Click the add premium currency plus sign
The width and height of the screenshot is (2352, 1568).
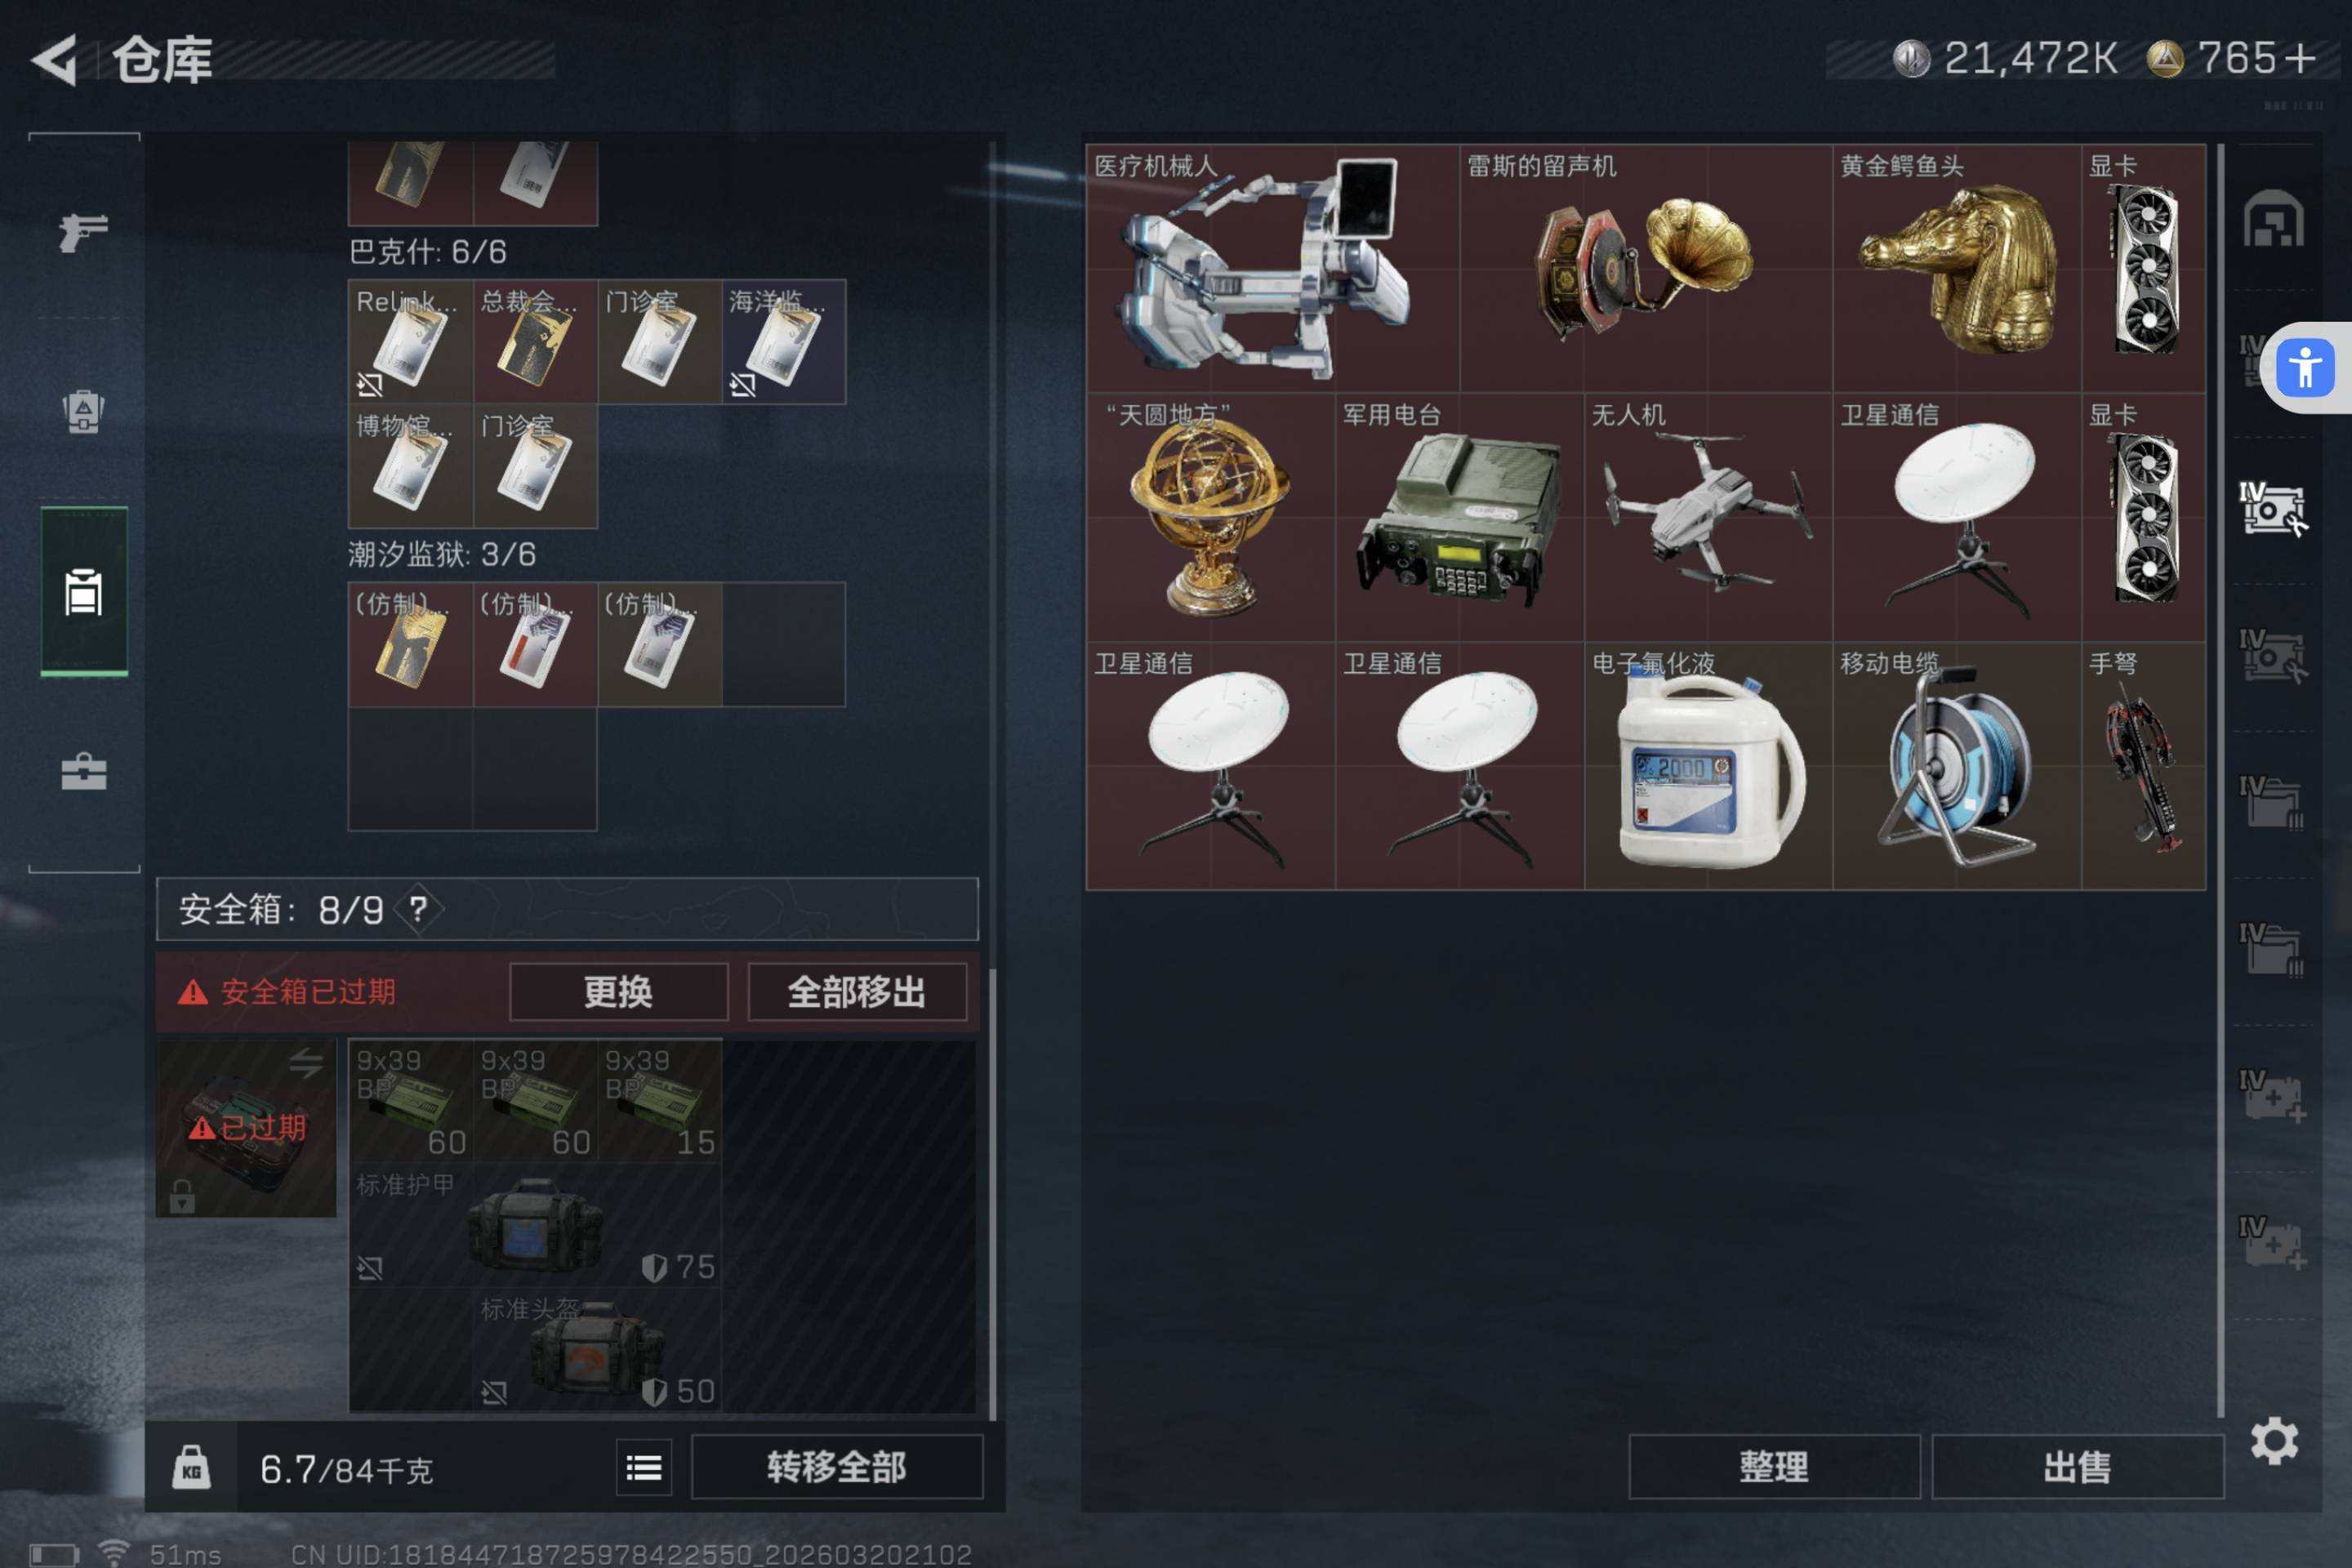[x=2300, y=58]
